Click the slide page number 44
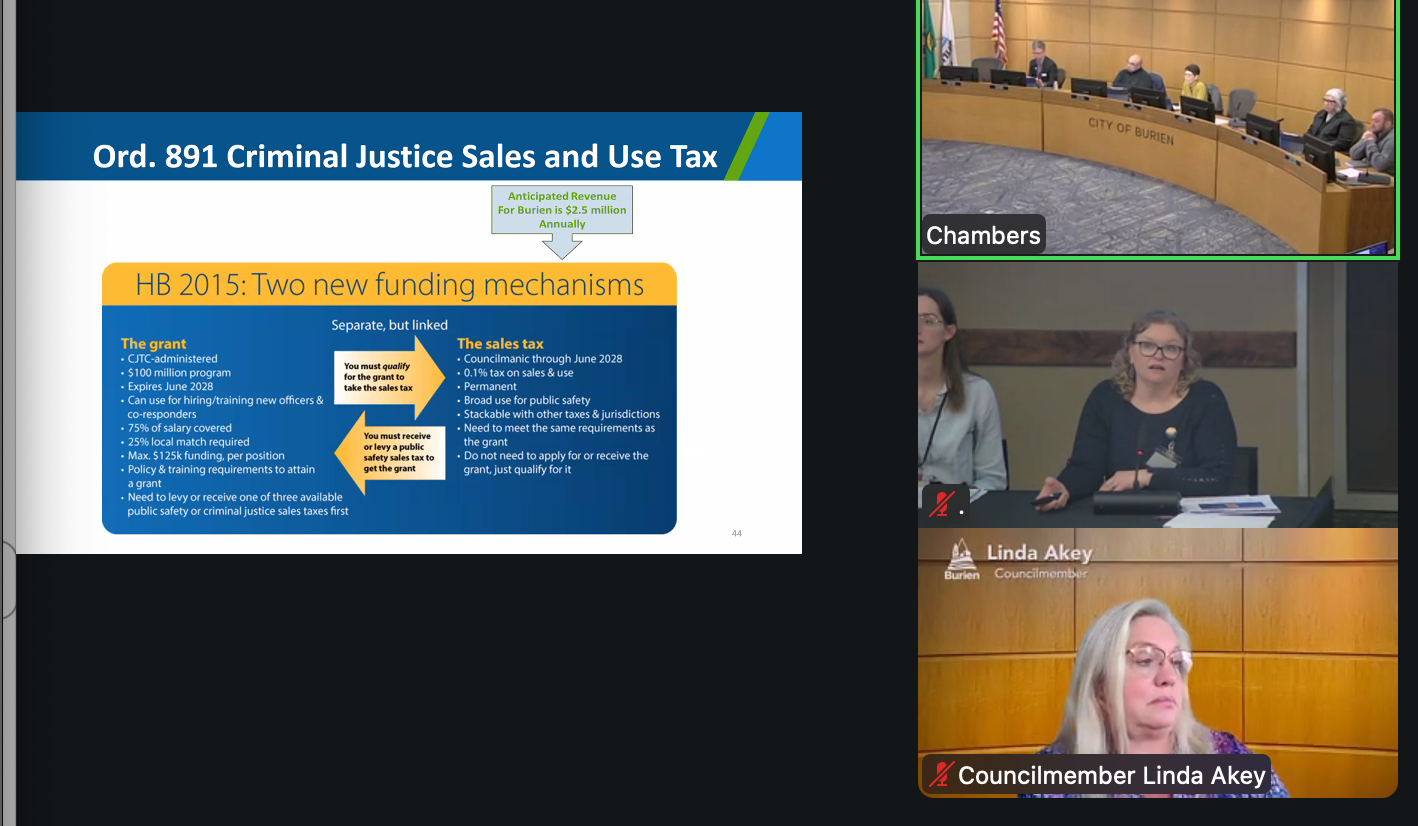 coord(737,533)
